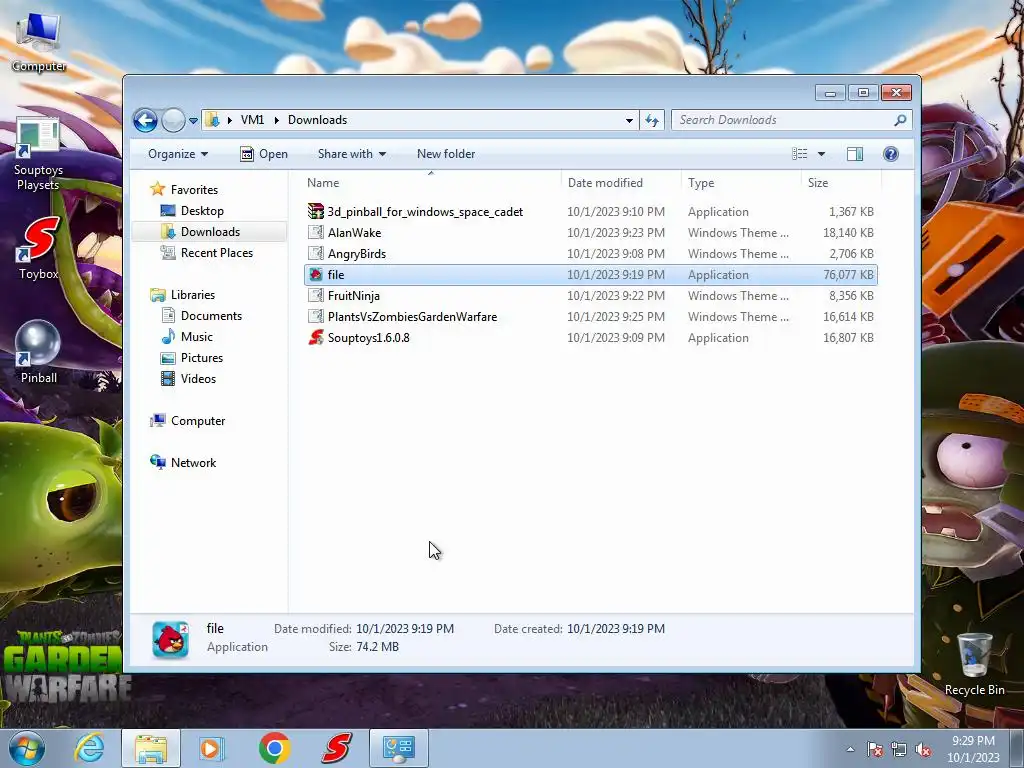Switch to Control Panel taskbar item
The height and width of the screenshot is (768, 1024).
pos(399,748)
